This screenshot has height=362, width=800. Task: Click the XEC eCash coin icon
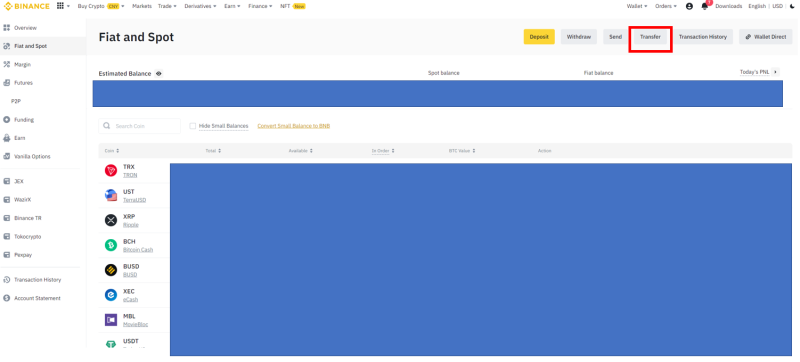[111, 295]
